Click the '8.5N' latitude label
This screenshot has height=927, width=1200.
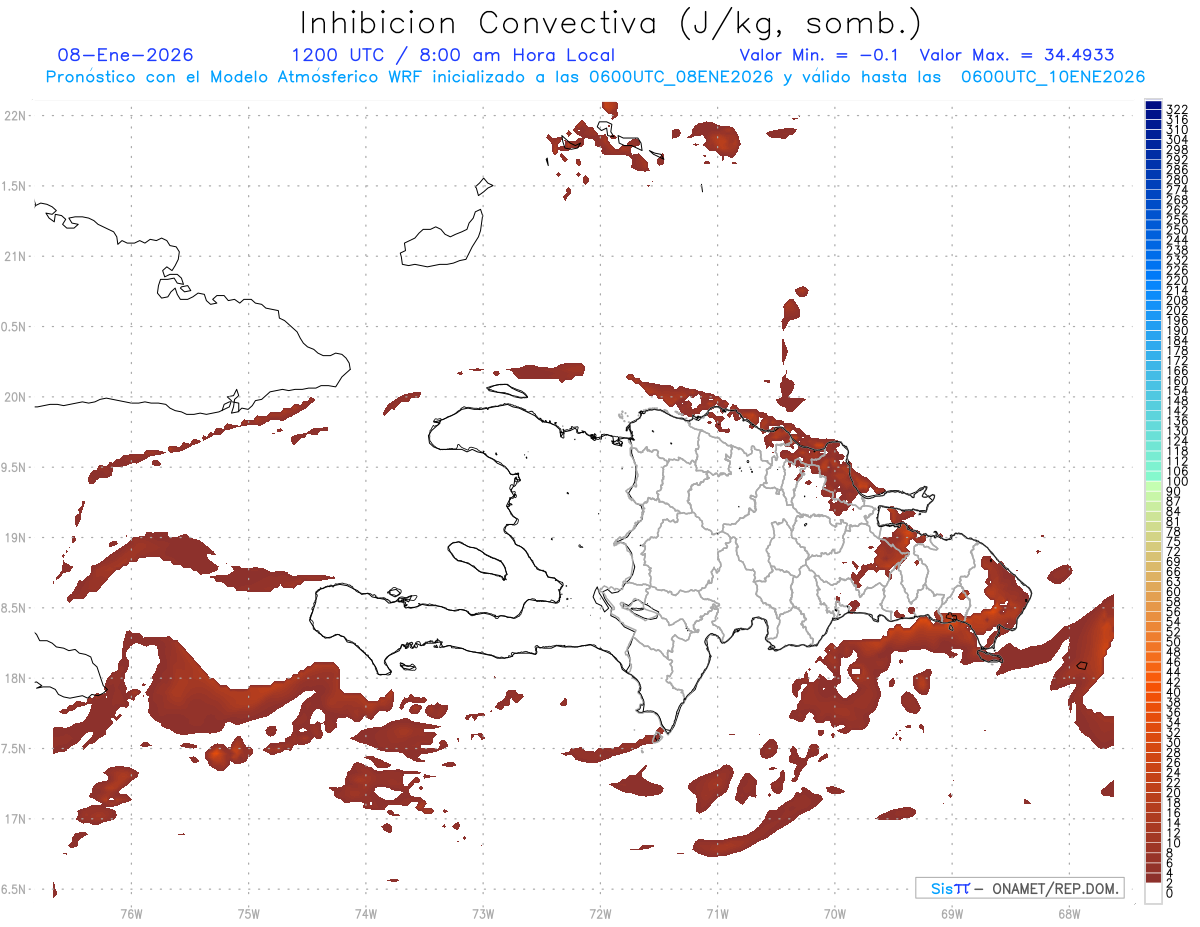(14, 608)
